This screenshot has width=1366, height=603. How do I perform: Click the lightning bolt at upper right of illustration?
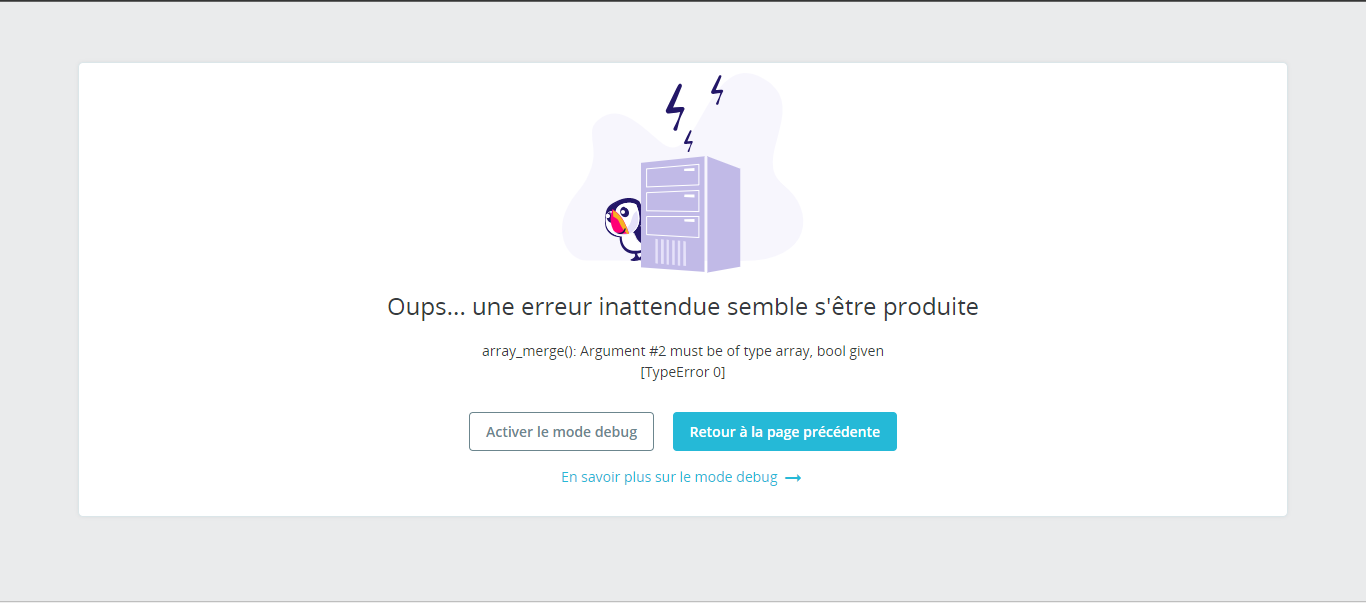pos(717,89)
